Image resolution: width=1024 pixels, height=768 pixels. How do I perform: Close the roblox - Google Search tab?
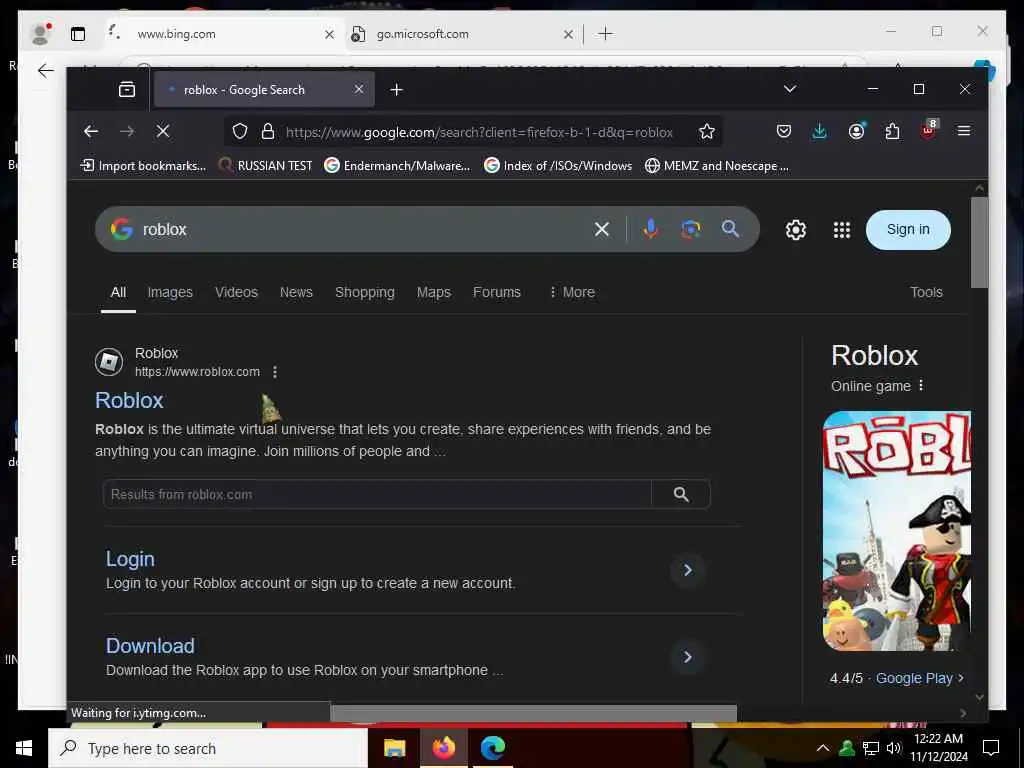point(359,89)
